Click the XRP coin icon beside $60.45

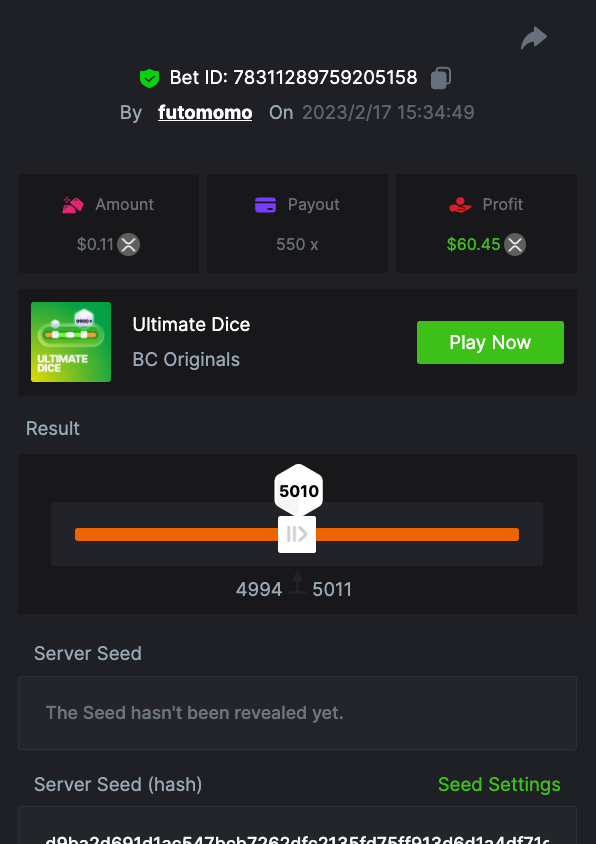coord(515,245)
